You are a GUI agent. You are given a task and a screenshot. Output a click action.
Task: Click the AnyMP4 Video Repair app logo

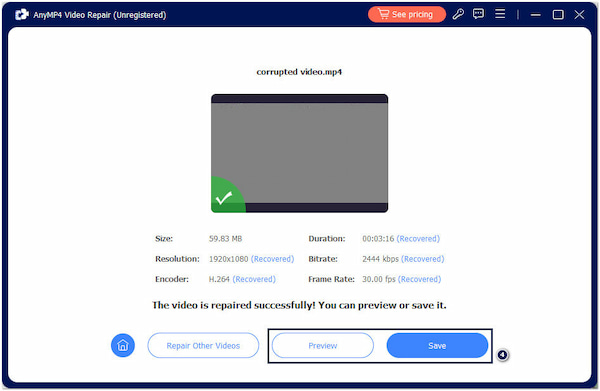tap(22, 15)
